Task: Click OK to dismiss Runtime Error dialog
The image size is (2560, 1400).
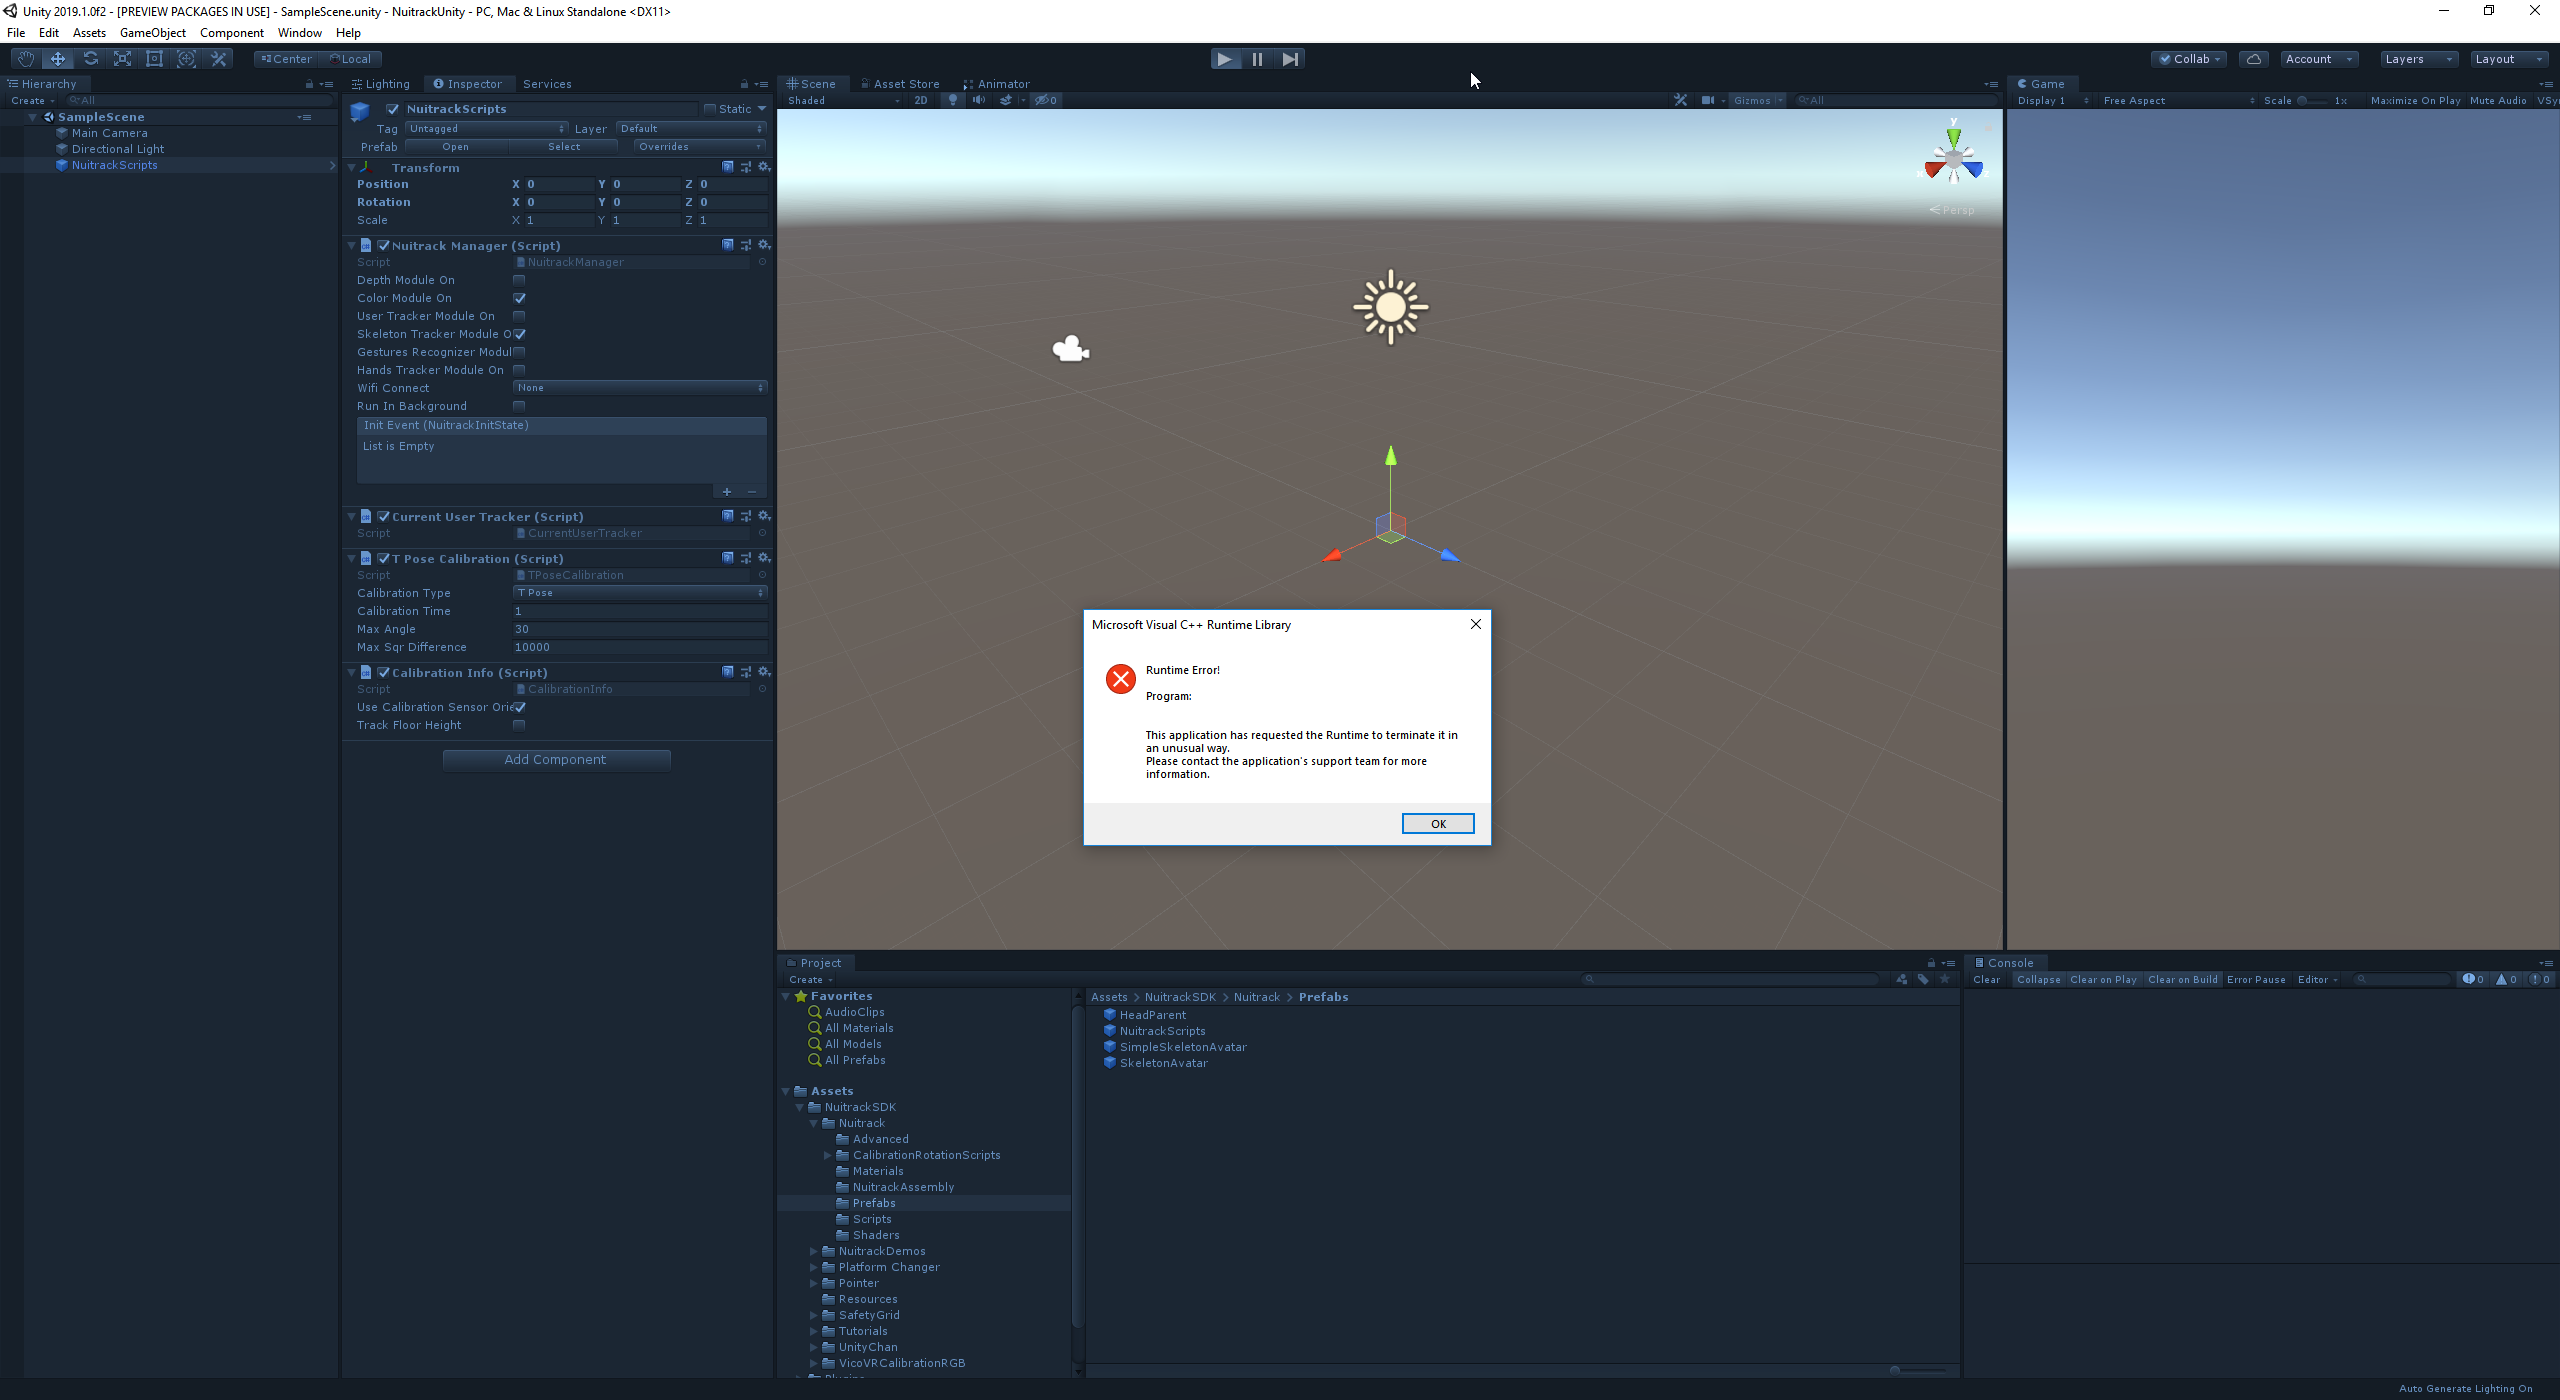Action: [1438, 822]
